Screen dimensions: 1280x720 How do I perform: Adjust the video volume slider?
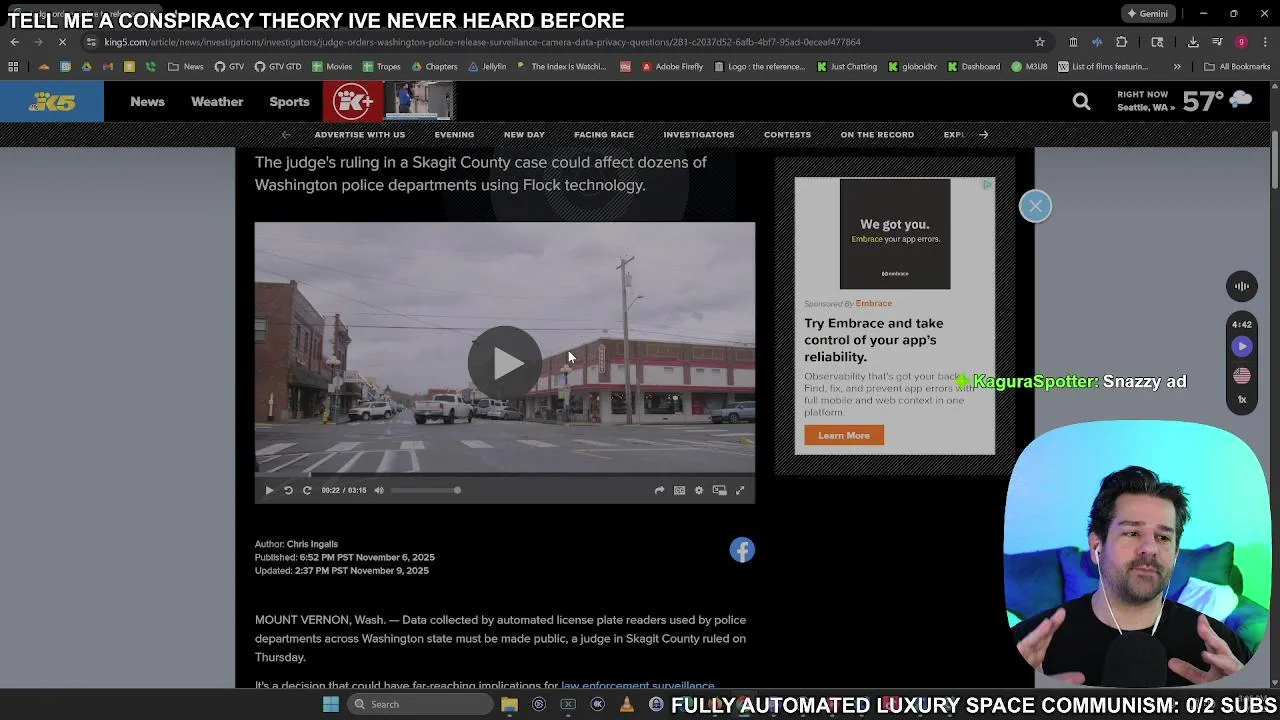tap(425, 490)
